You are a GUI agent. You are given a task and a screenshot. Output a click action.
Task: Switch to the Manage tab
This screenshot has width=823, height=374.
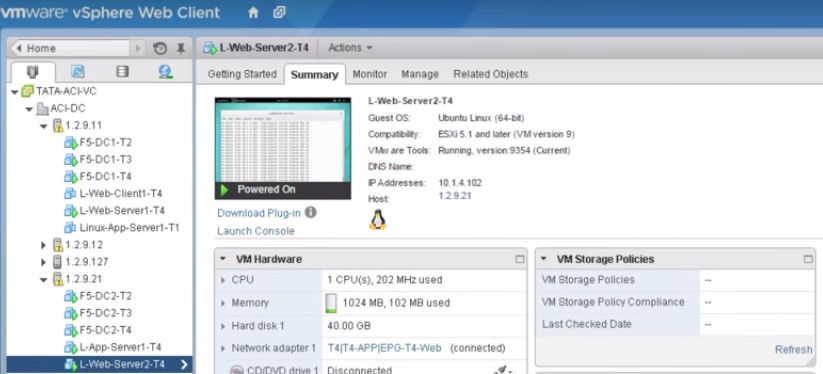420,74
